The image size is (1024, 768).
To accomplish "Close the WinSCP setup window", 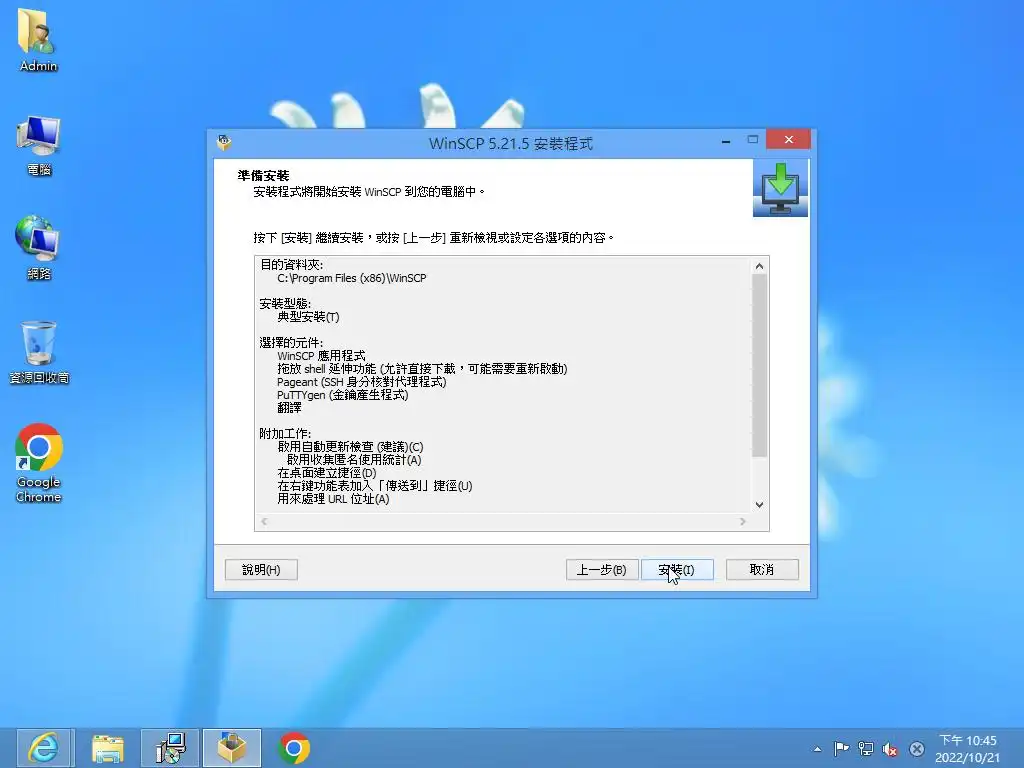I will 789,140.
